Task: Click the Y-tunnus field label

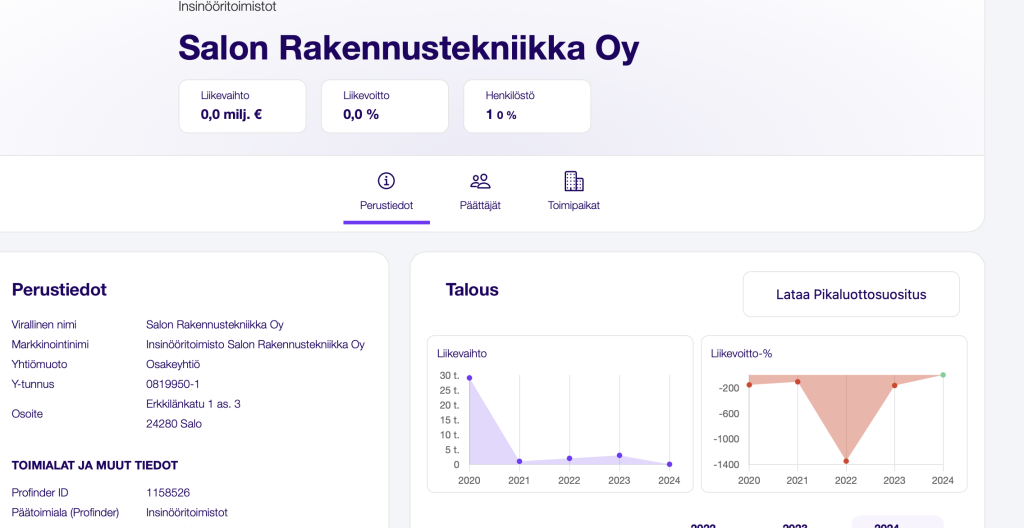Action: tap(33, 384)
